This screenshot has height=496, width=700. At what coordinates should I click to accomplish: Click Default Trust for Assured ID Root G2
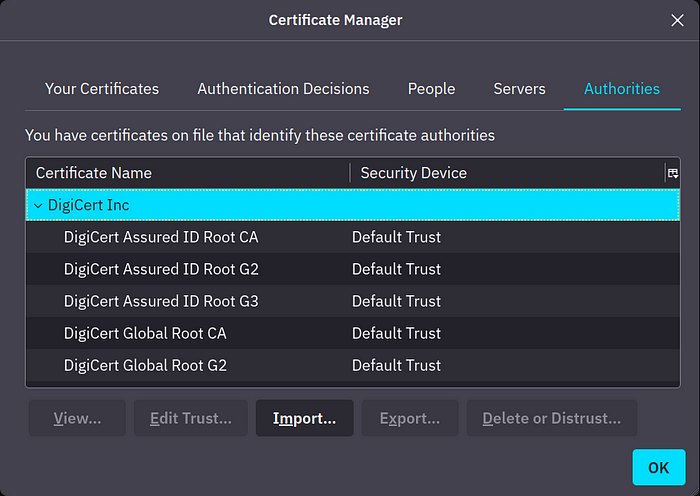(x=396, y=269)
